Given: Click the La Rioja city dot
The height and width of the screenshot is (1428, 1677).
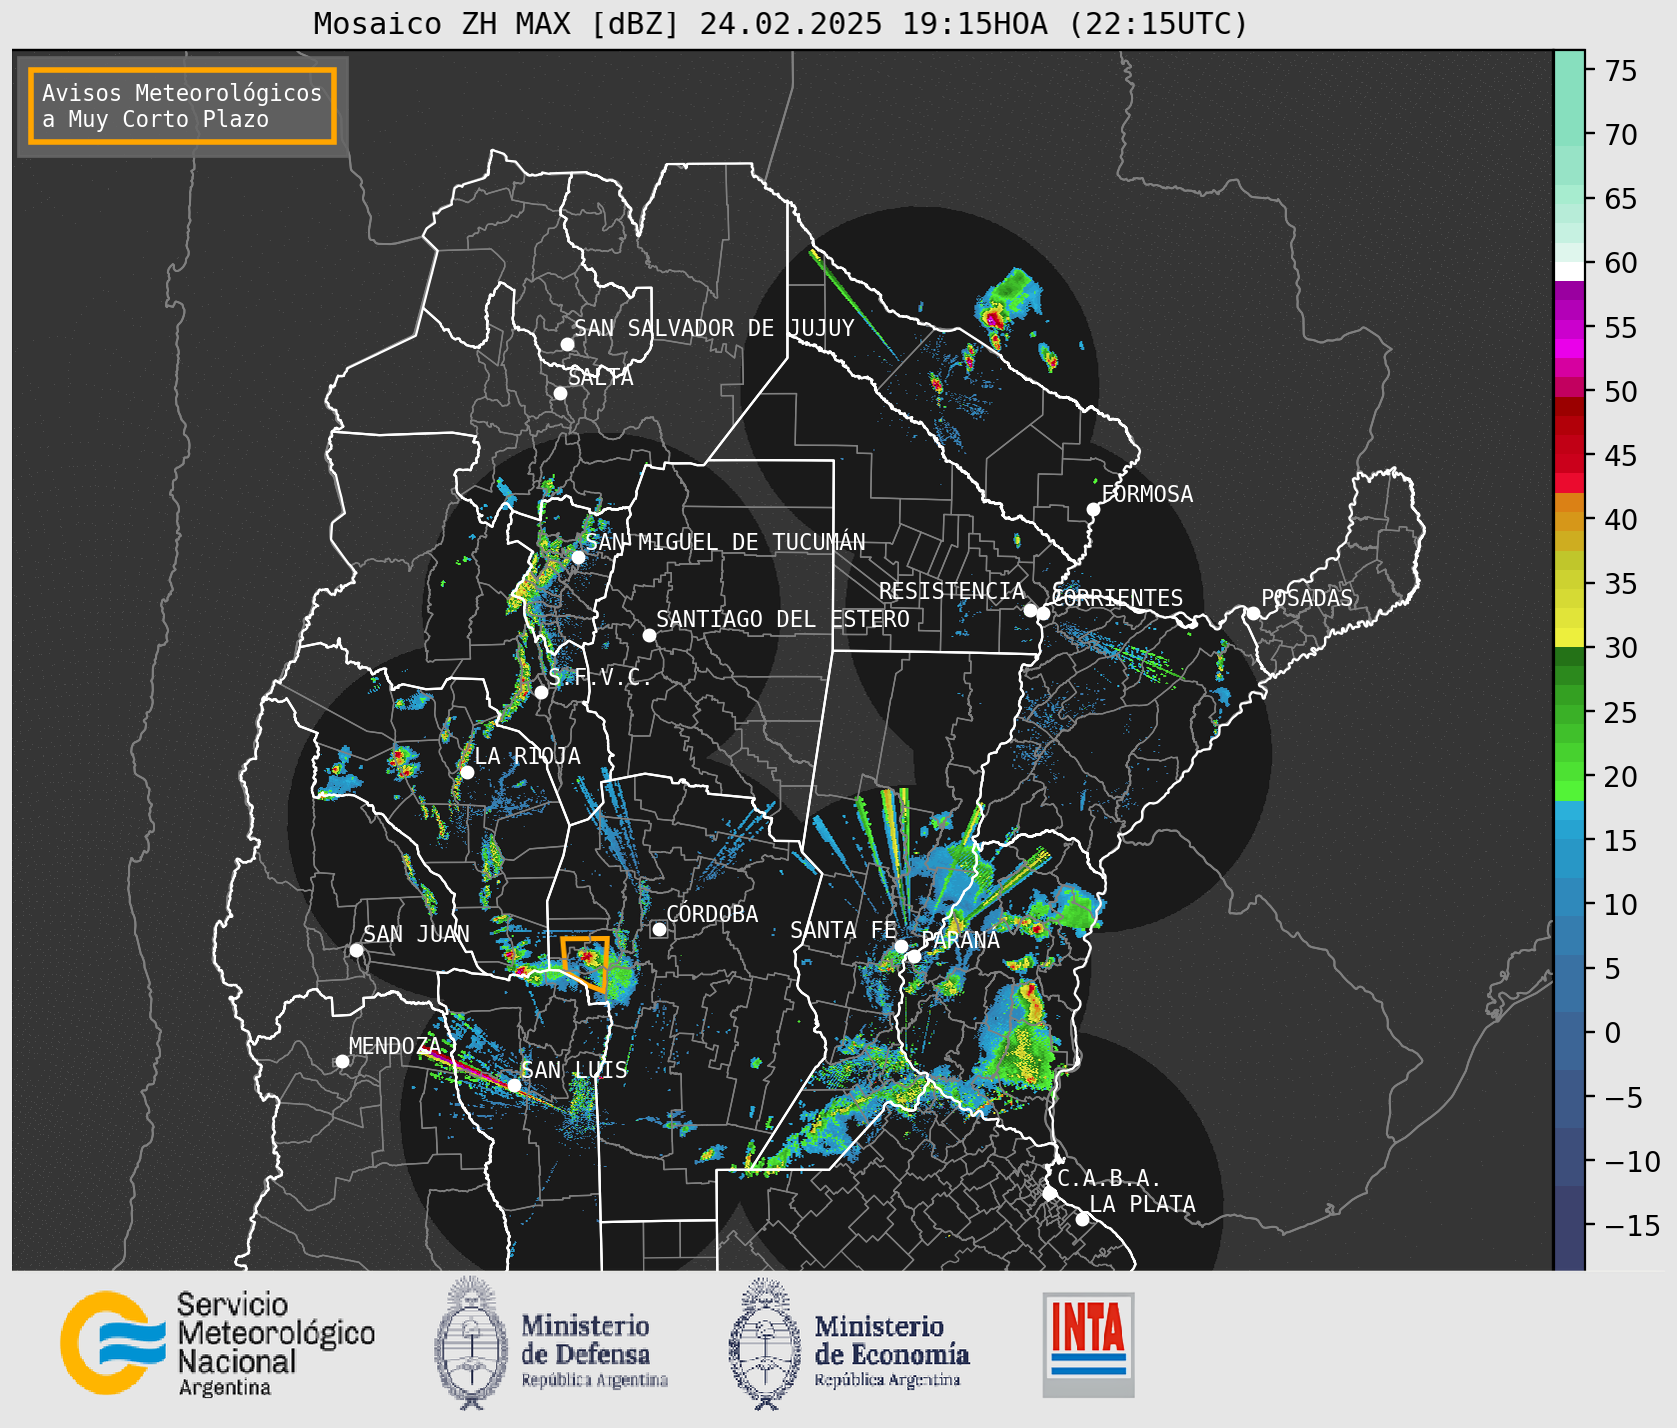Looking at the screenshot, I should (467, 772).
